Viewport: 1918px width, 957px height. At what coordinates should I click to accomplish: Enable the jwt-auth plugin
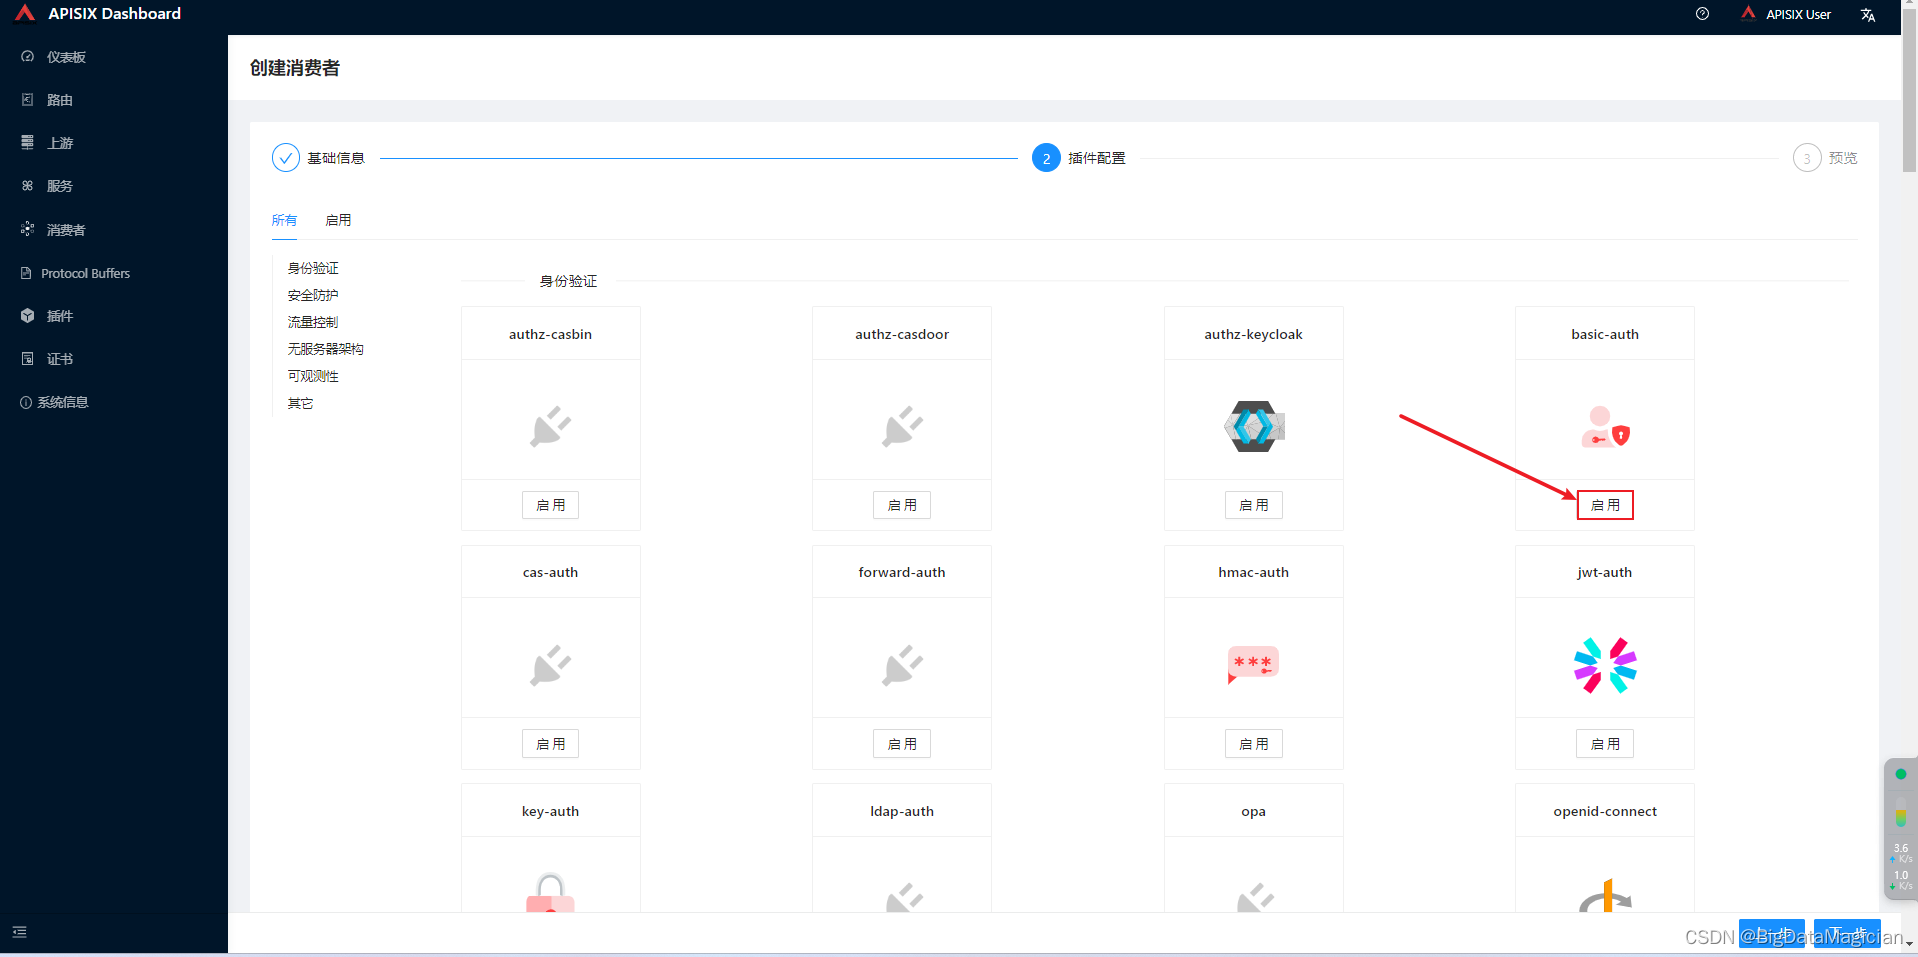click(1605, 744)
